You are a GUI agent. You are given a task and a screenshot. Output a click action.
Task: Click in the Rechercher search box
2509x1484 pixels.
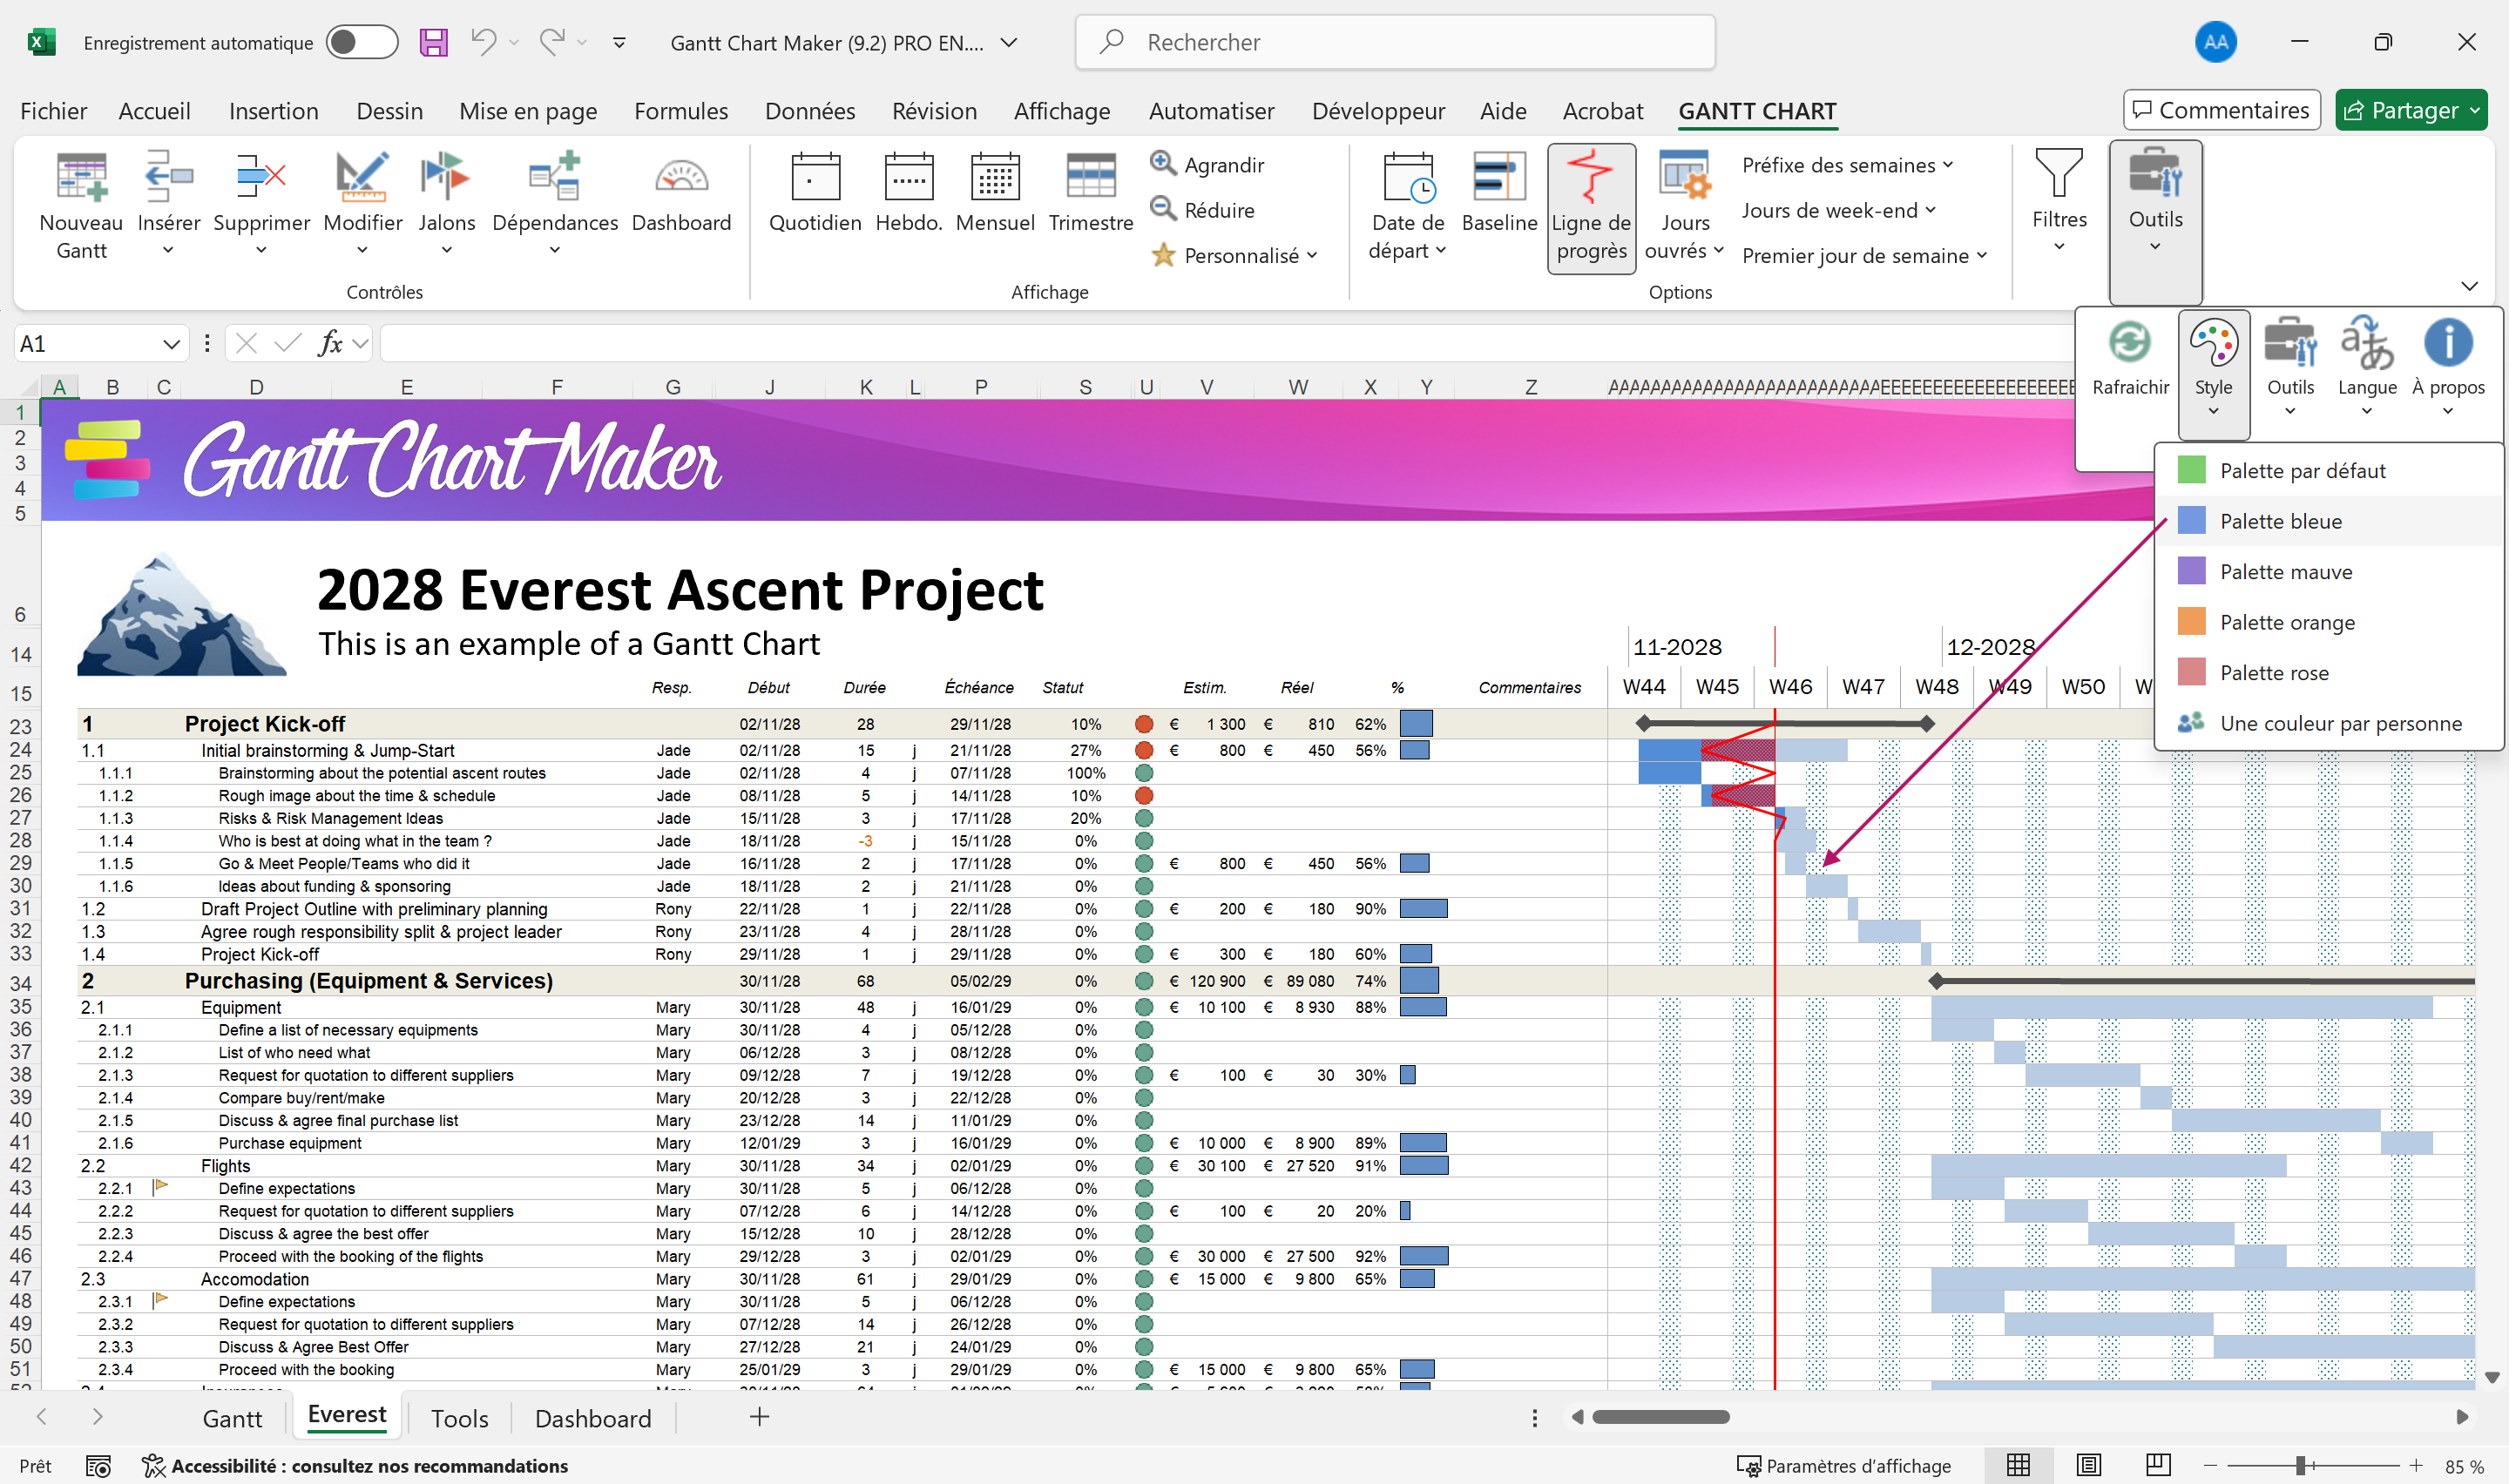pyautogui.click(x=1394, y=42)
